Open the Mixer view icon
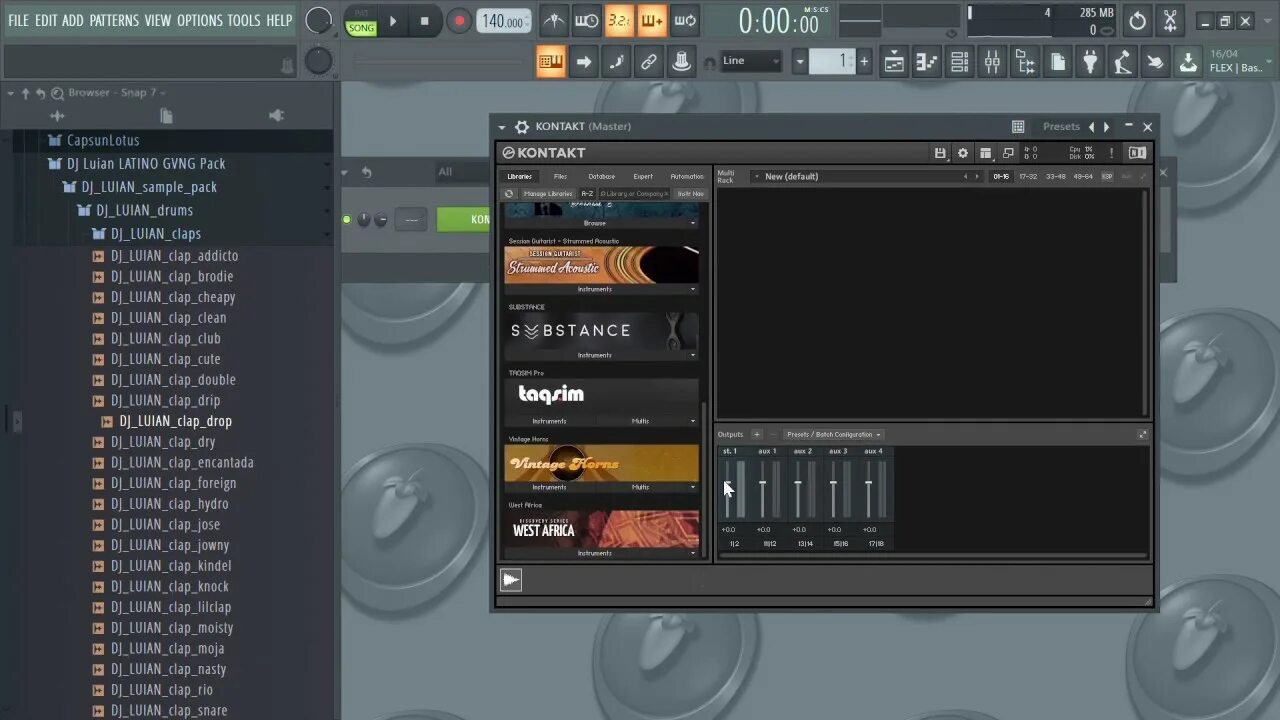The width and height of the screenshot is (1280, 720). (x=992, y=62)
